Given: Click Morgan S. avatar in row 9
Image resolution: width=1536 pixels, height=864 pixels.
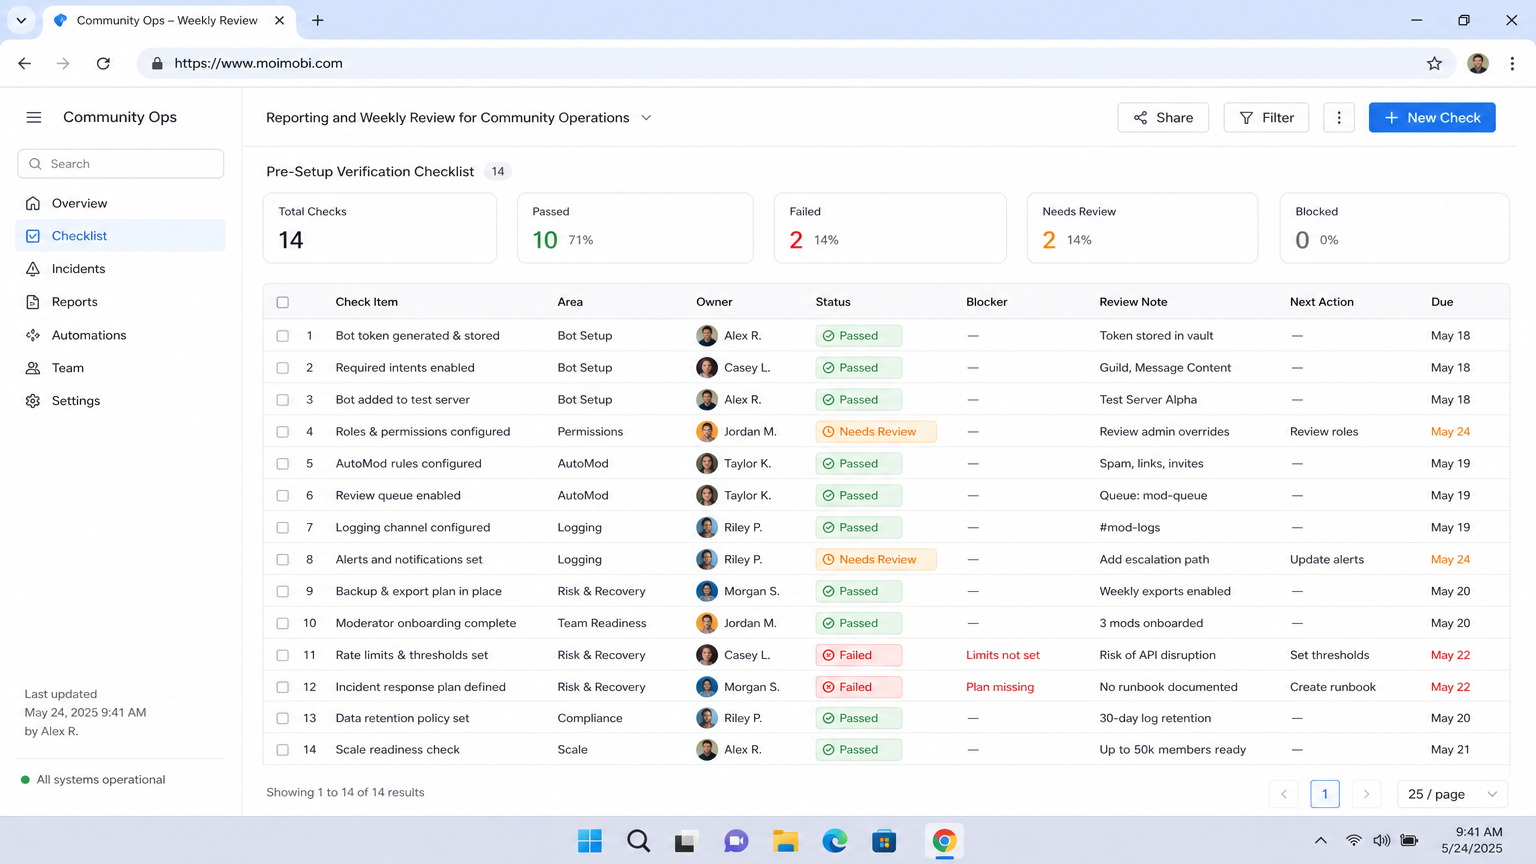Looking at the screenshot, I should pos(707,591).
